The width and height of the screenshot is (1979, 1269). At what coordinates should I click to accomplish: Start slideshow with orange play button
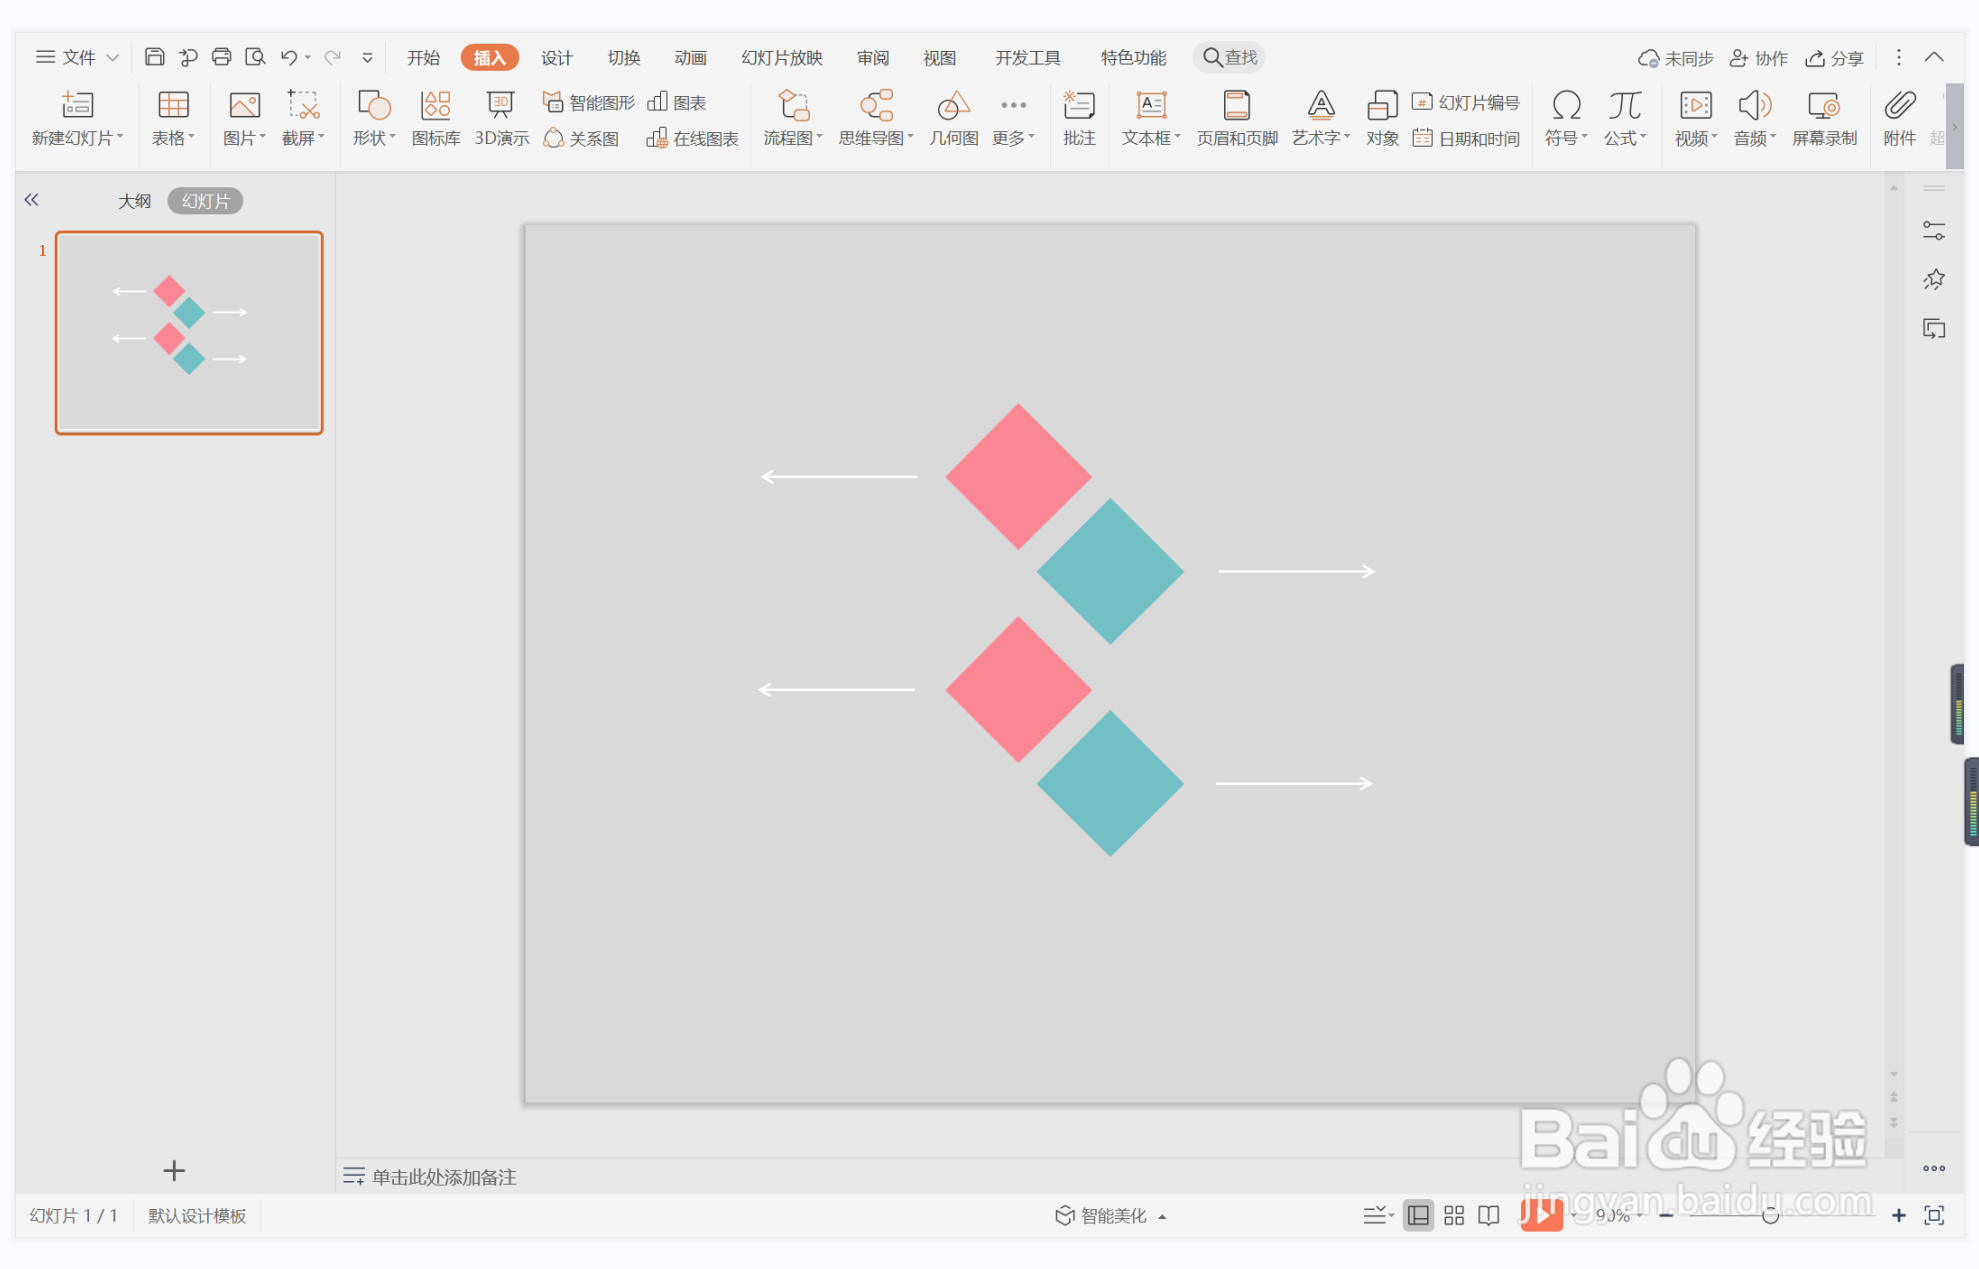coord(1540,1215)
